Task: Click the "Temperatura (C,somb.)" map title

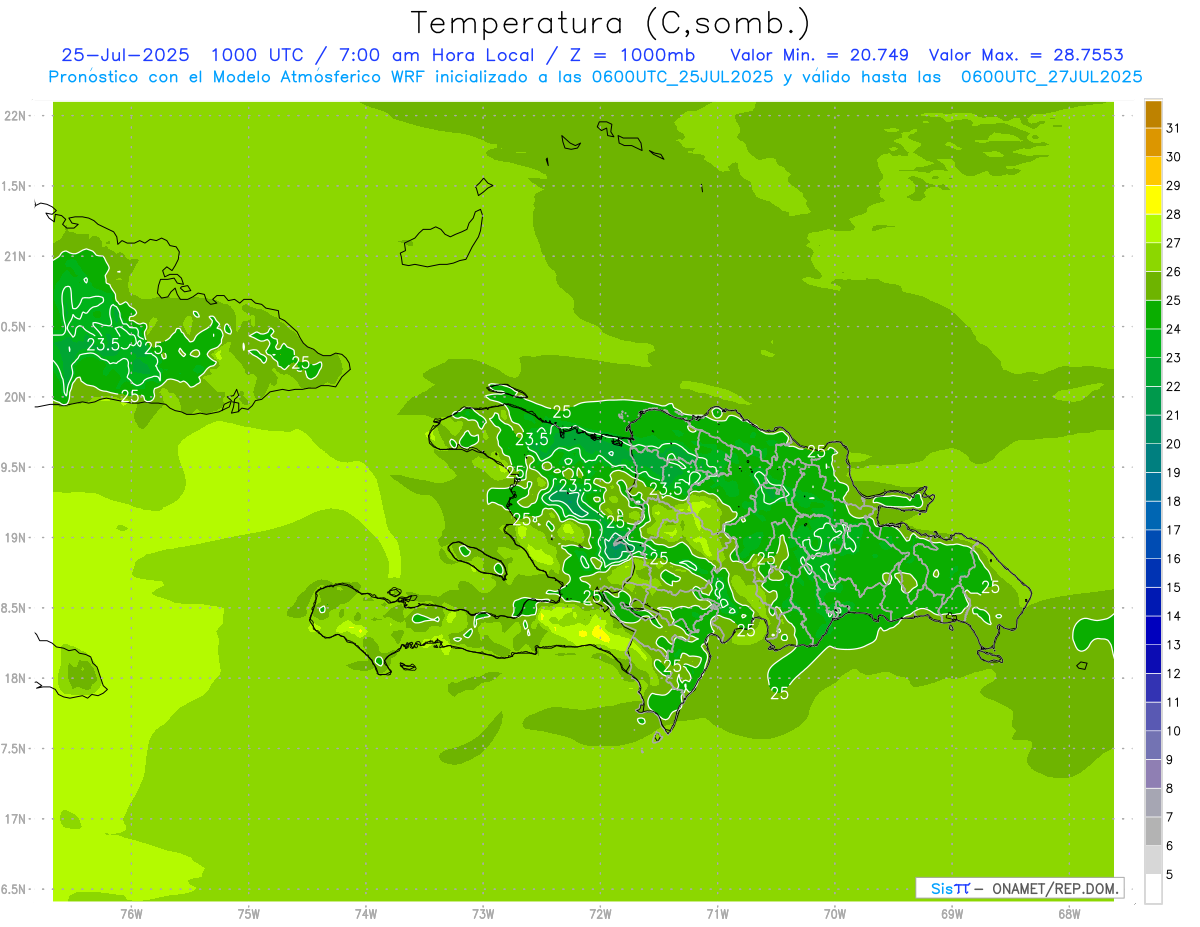Action: [x=611, y=24]
